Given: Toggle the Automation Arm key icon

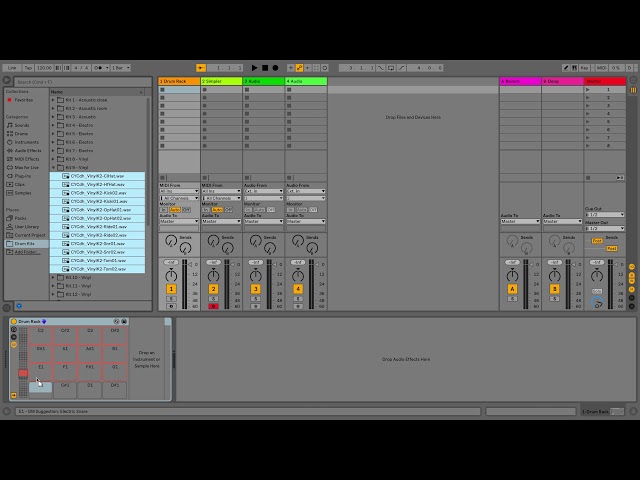Looking at the screenshot, I should coord(299,68).
